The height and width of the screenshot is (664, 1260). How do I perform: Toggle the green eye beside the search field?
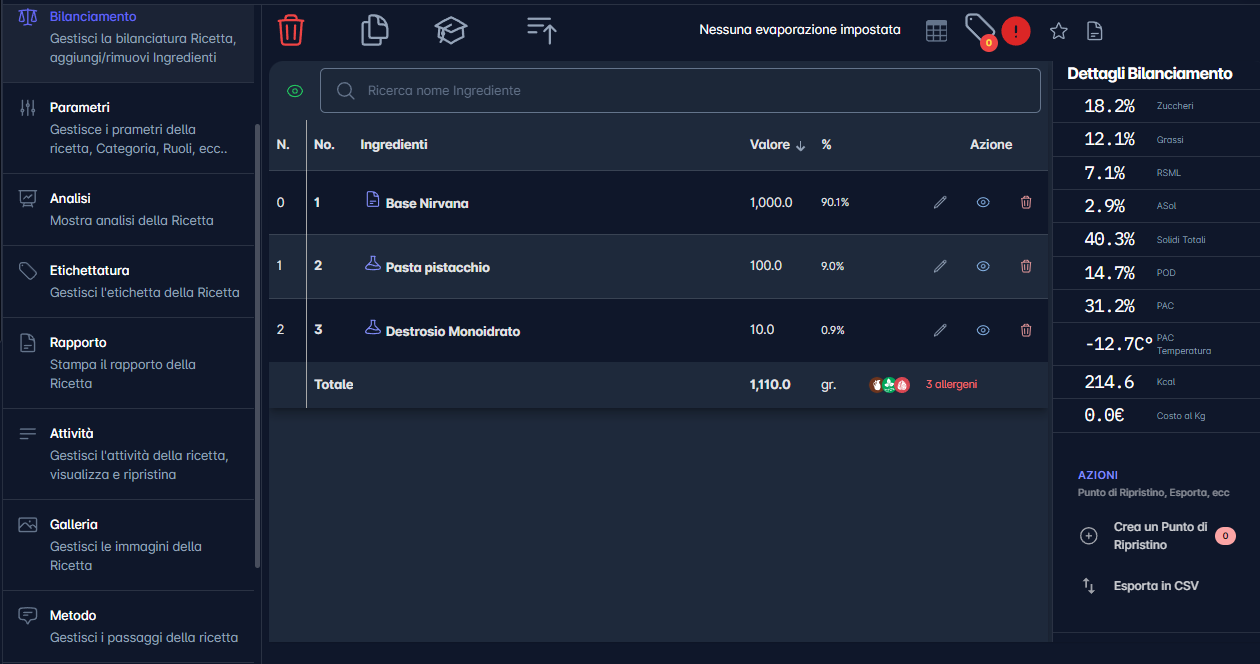(x=295, y=91)
